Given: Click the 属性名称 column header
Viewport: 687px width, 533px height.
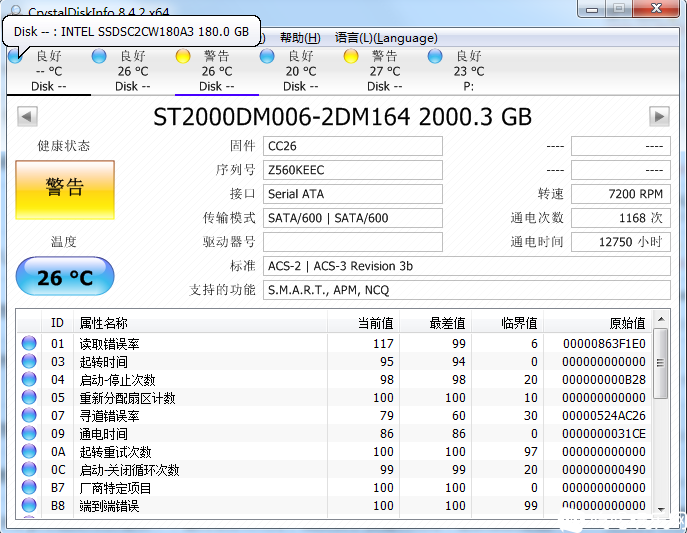Looking at the screenshot, I should click(200, 323).
